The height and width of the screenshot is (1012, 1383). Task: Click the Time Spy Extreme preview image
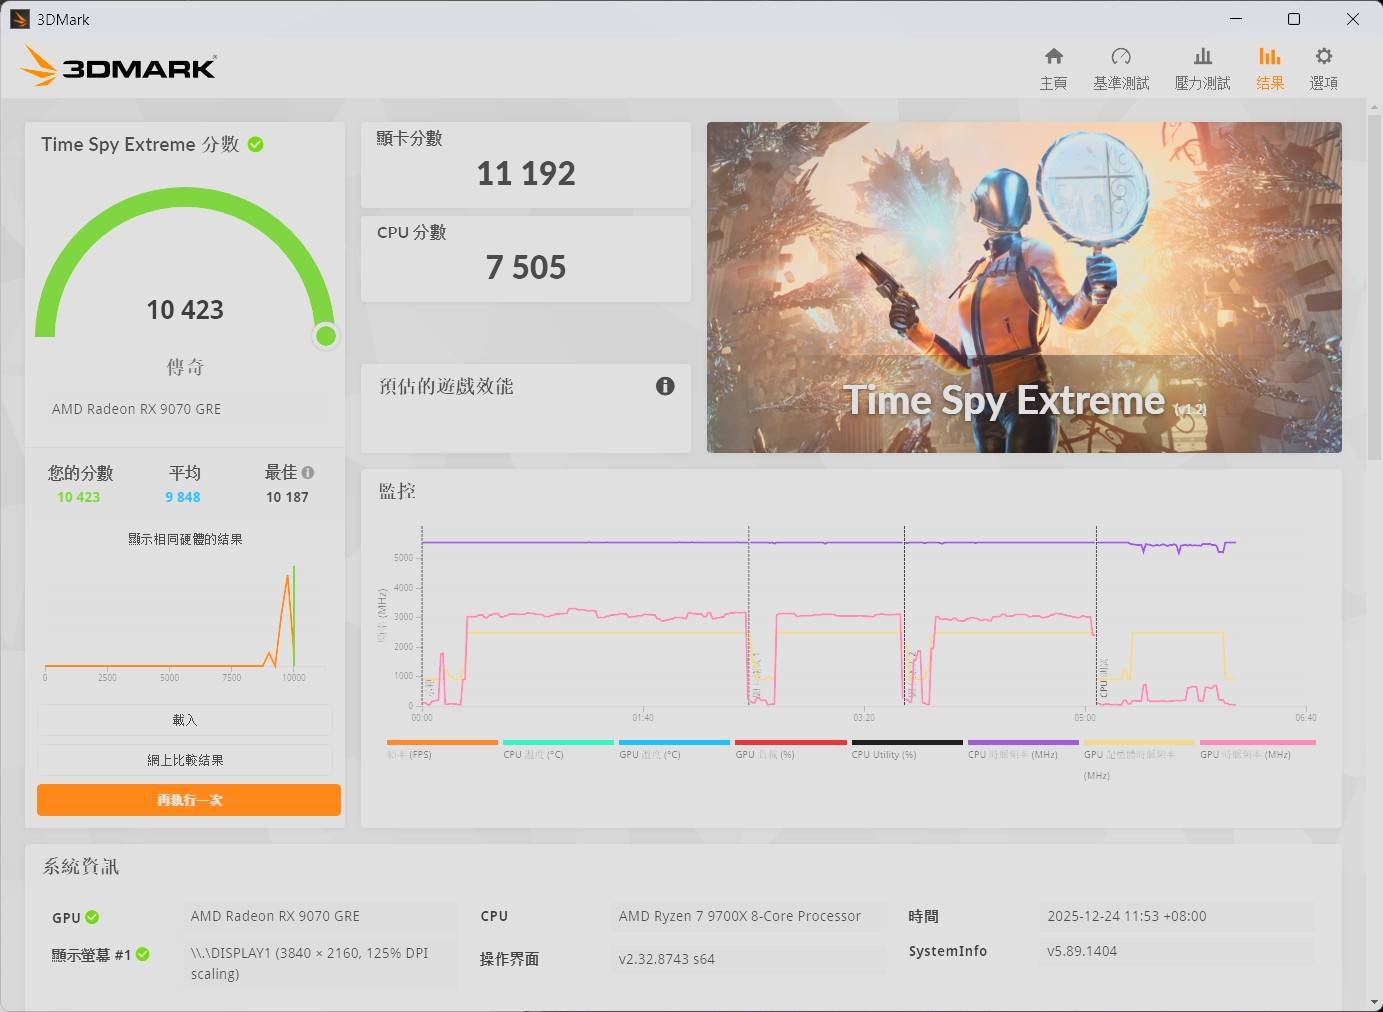(x=1023, y=287)
